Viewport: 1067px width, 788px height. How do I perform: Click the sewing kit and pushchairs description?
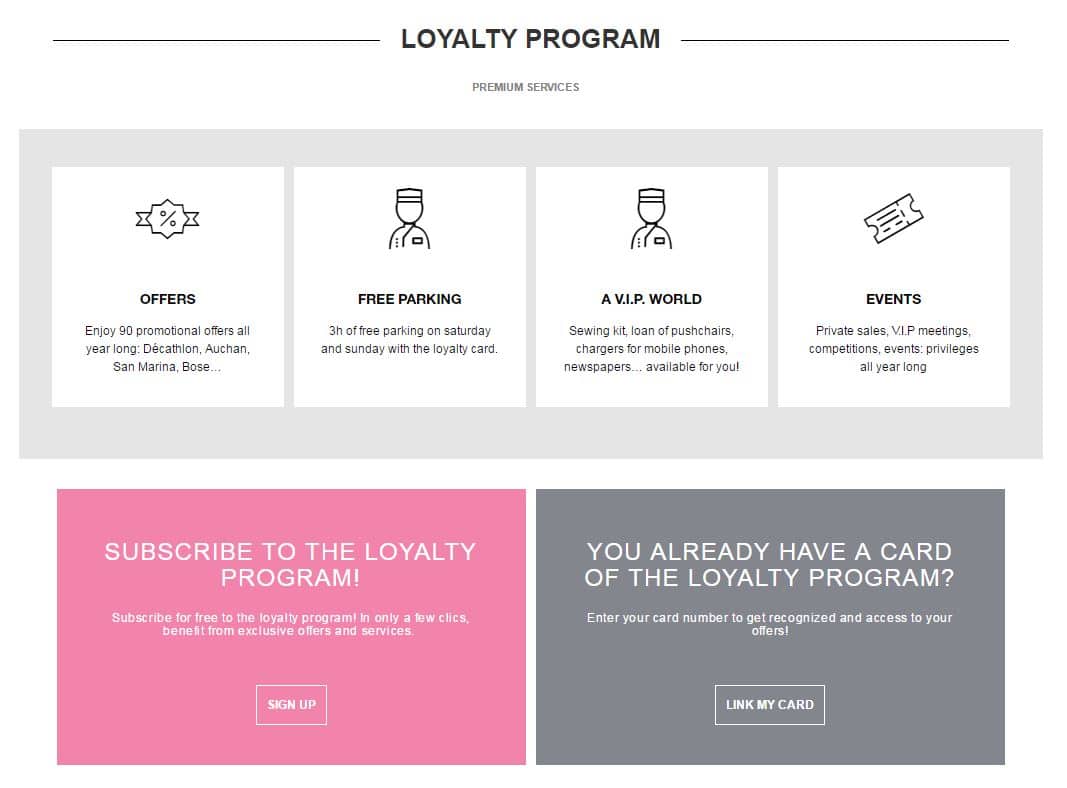click(651, 348)
